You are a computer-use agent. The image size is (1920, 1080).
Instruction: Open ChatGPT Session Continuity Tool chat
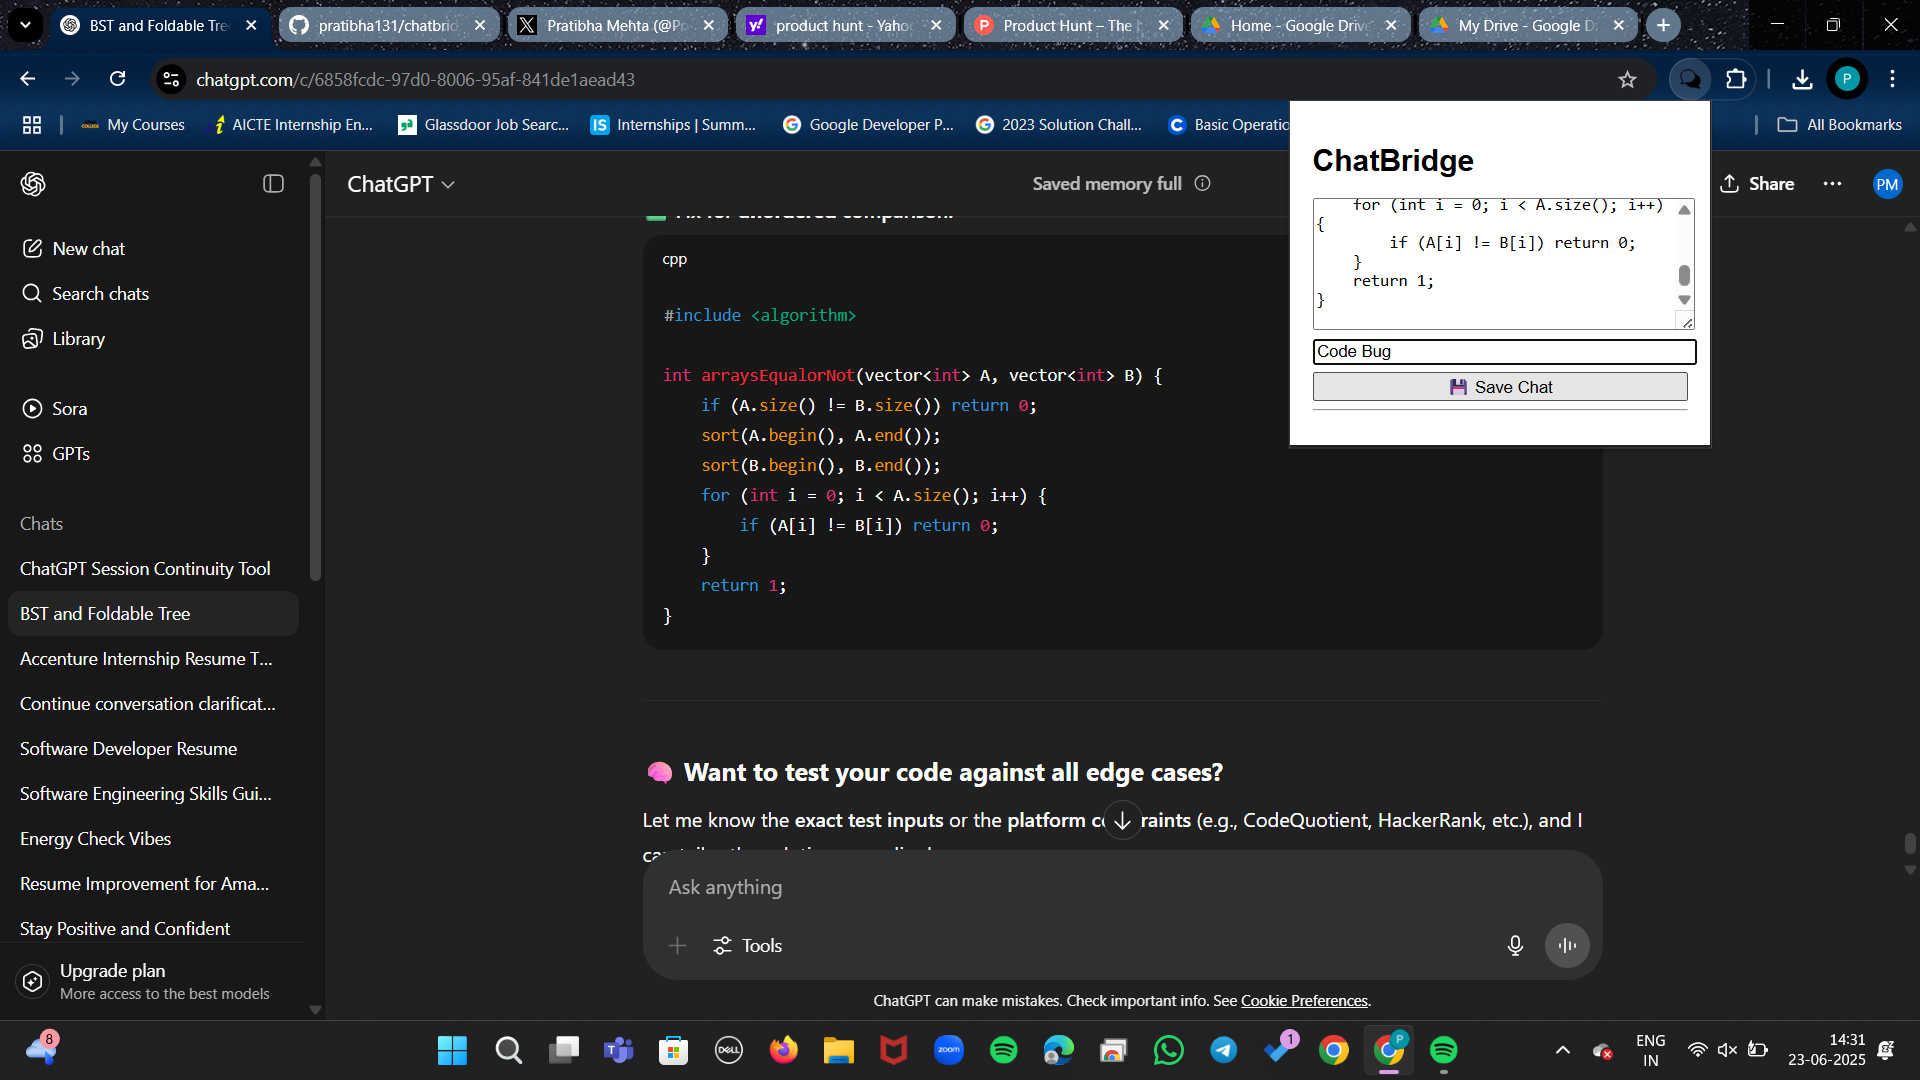coord(154,569)
